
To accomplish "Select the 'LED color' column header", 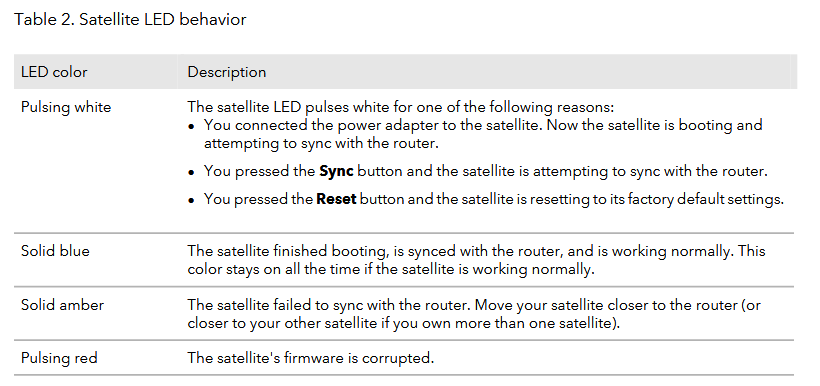I will pos(54,72).
